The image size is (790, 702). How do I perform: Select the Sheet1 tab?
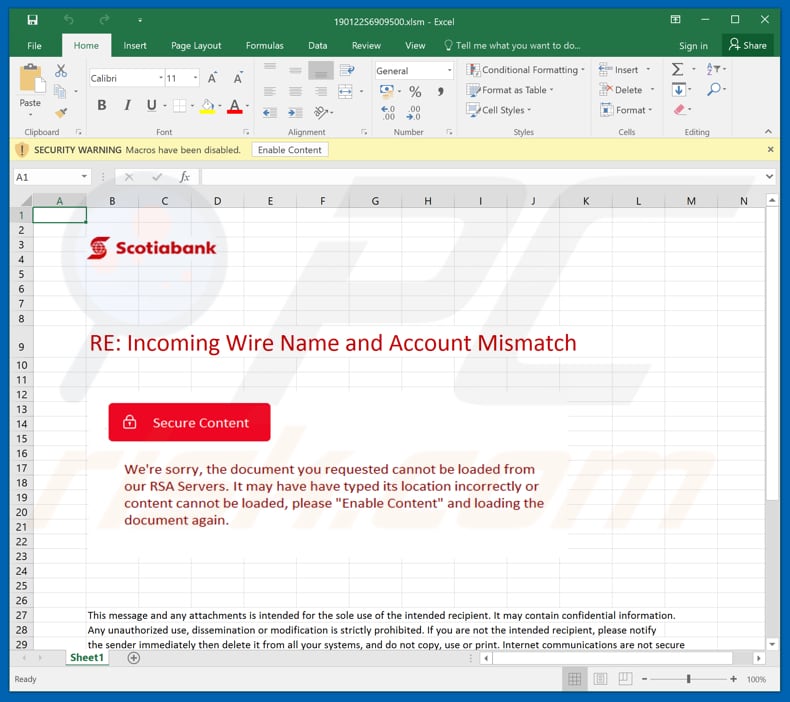87,657
